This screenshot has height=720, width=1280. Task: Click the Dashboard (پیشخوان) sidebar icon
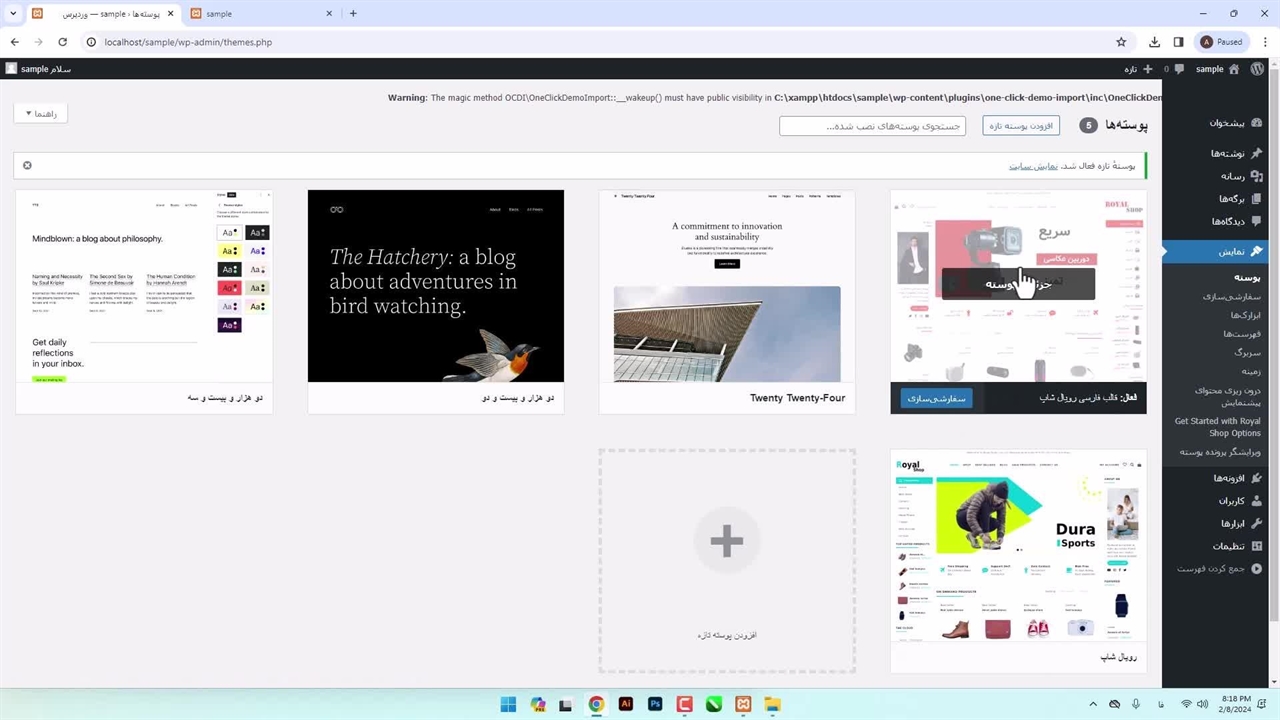1257,123
